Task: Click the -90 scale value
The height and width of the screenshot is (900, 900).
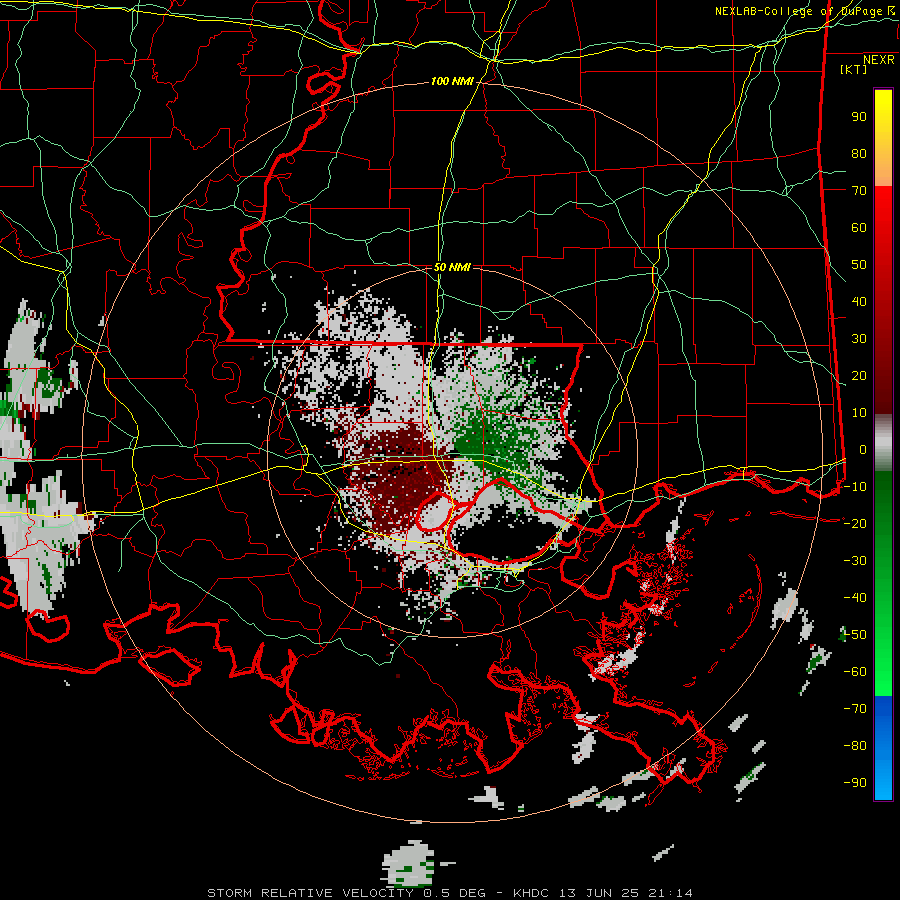Action: coord(855,783)
